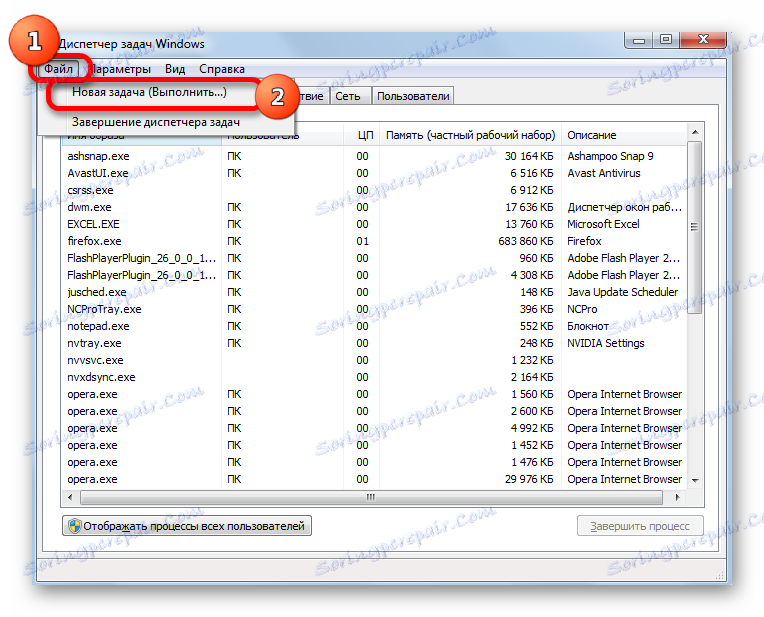Sort by Память (частный рабочий набор) column
This screenshot has height=617, width=764.
coord(470,135)
